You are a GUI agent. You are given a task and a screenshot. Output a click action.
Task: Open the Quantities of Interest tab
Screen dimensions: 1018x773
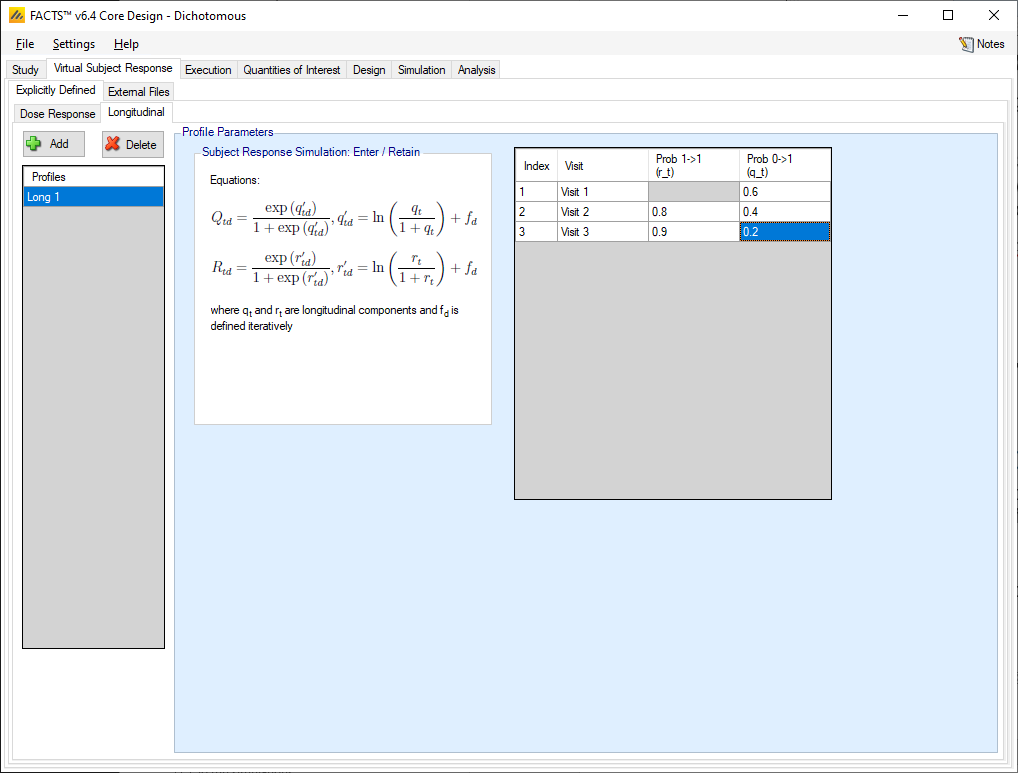point(292,70)
